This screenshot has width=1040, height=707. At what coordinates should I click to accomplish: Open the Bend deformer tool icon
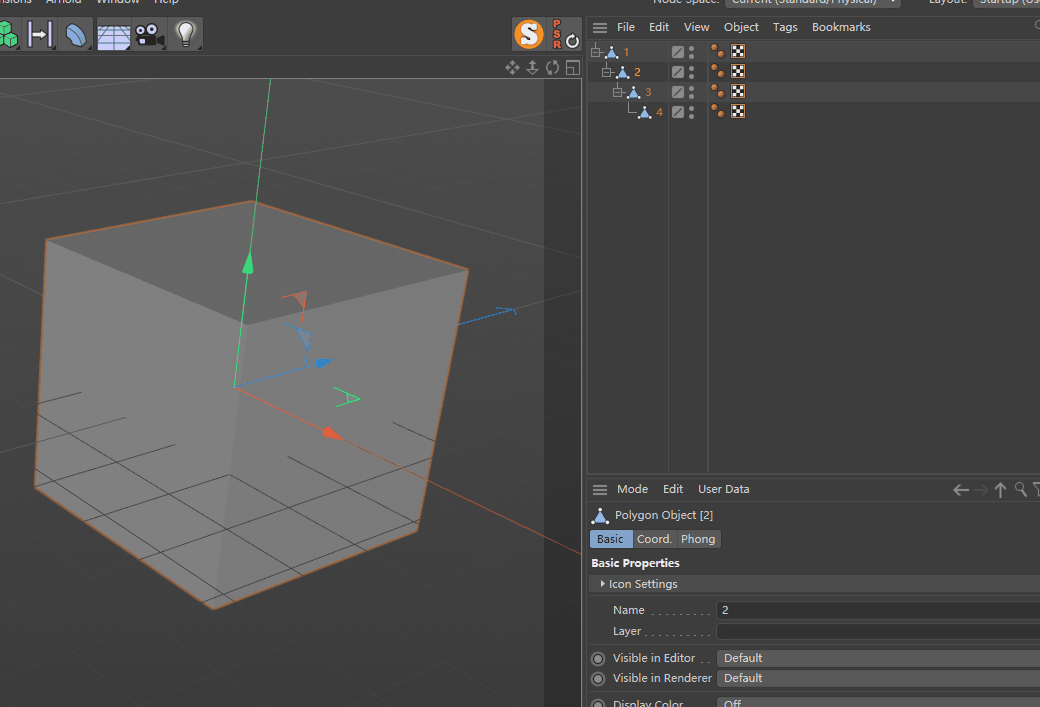[x=76, y=34]
